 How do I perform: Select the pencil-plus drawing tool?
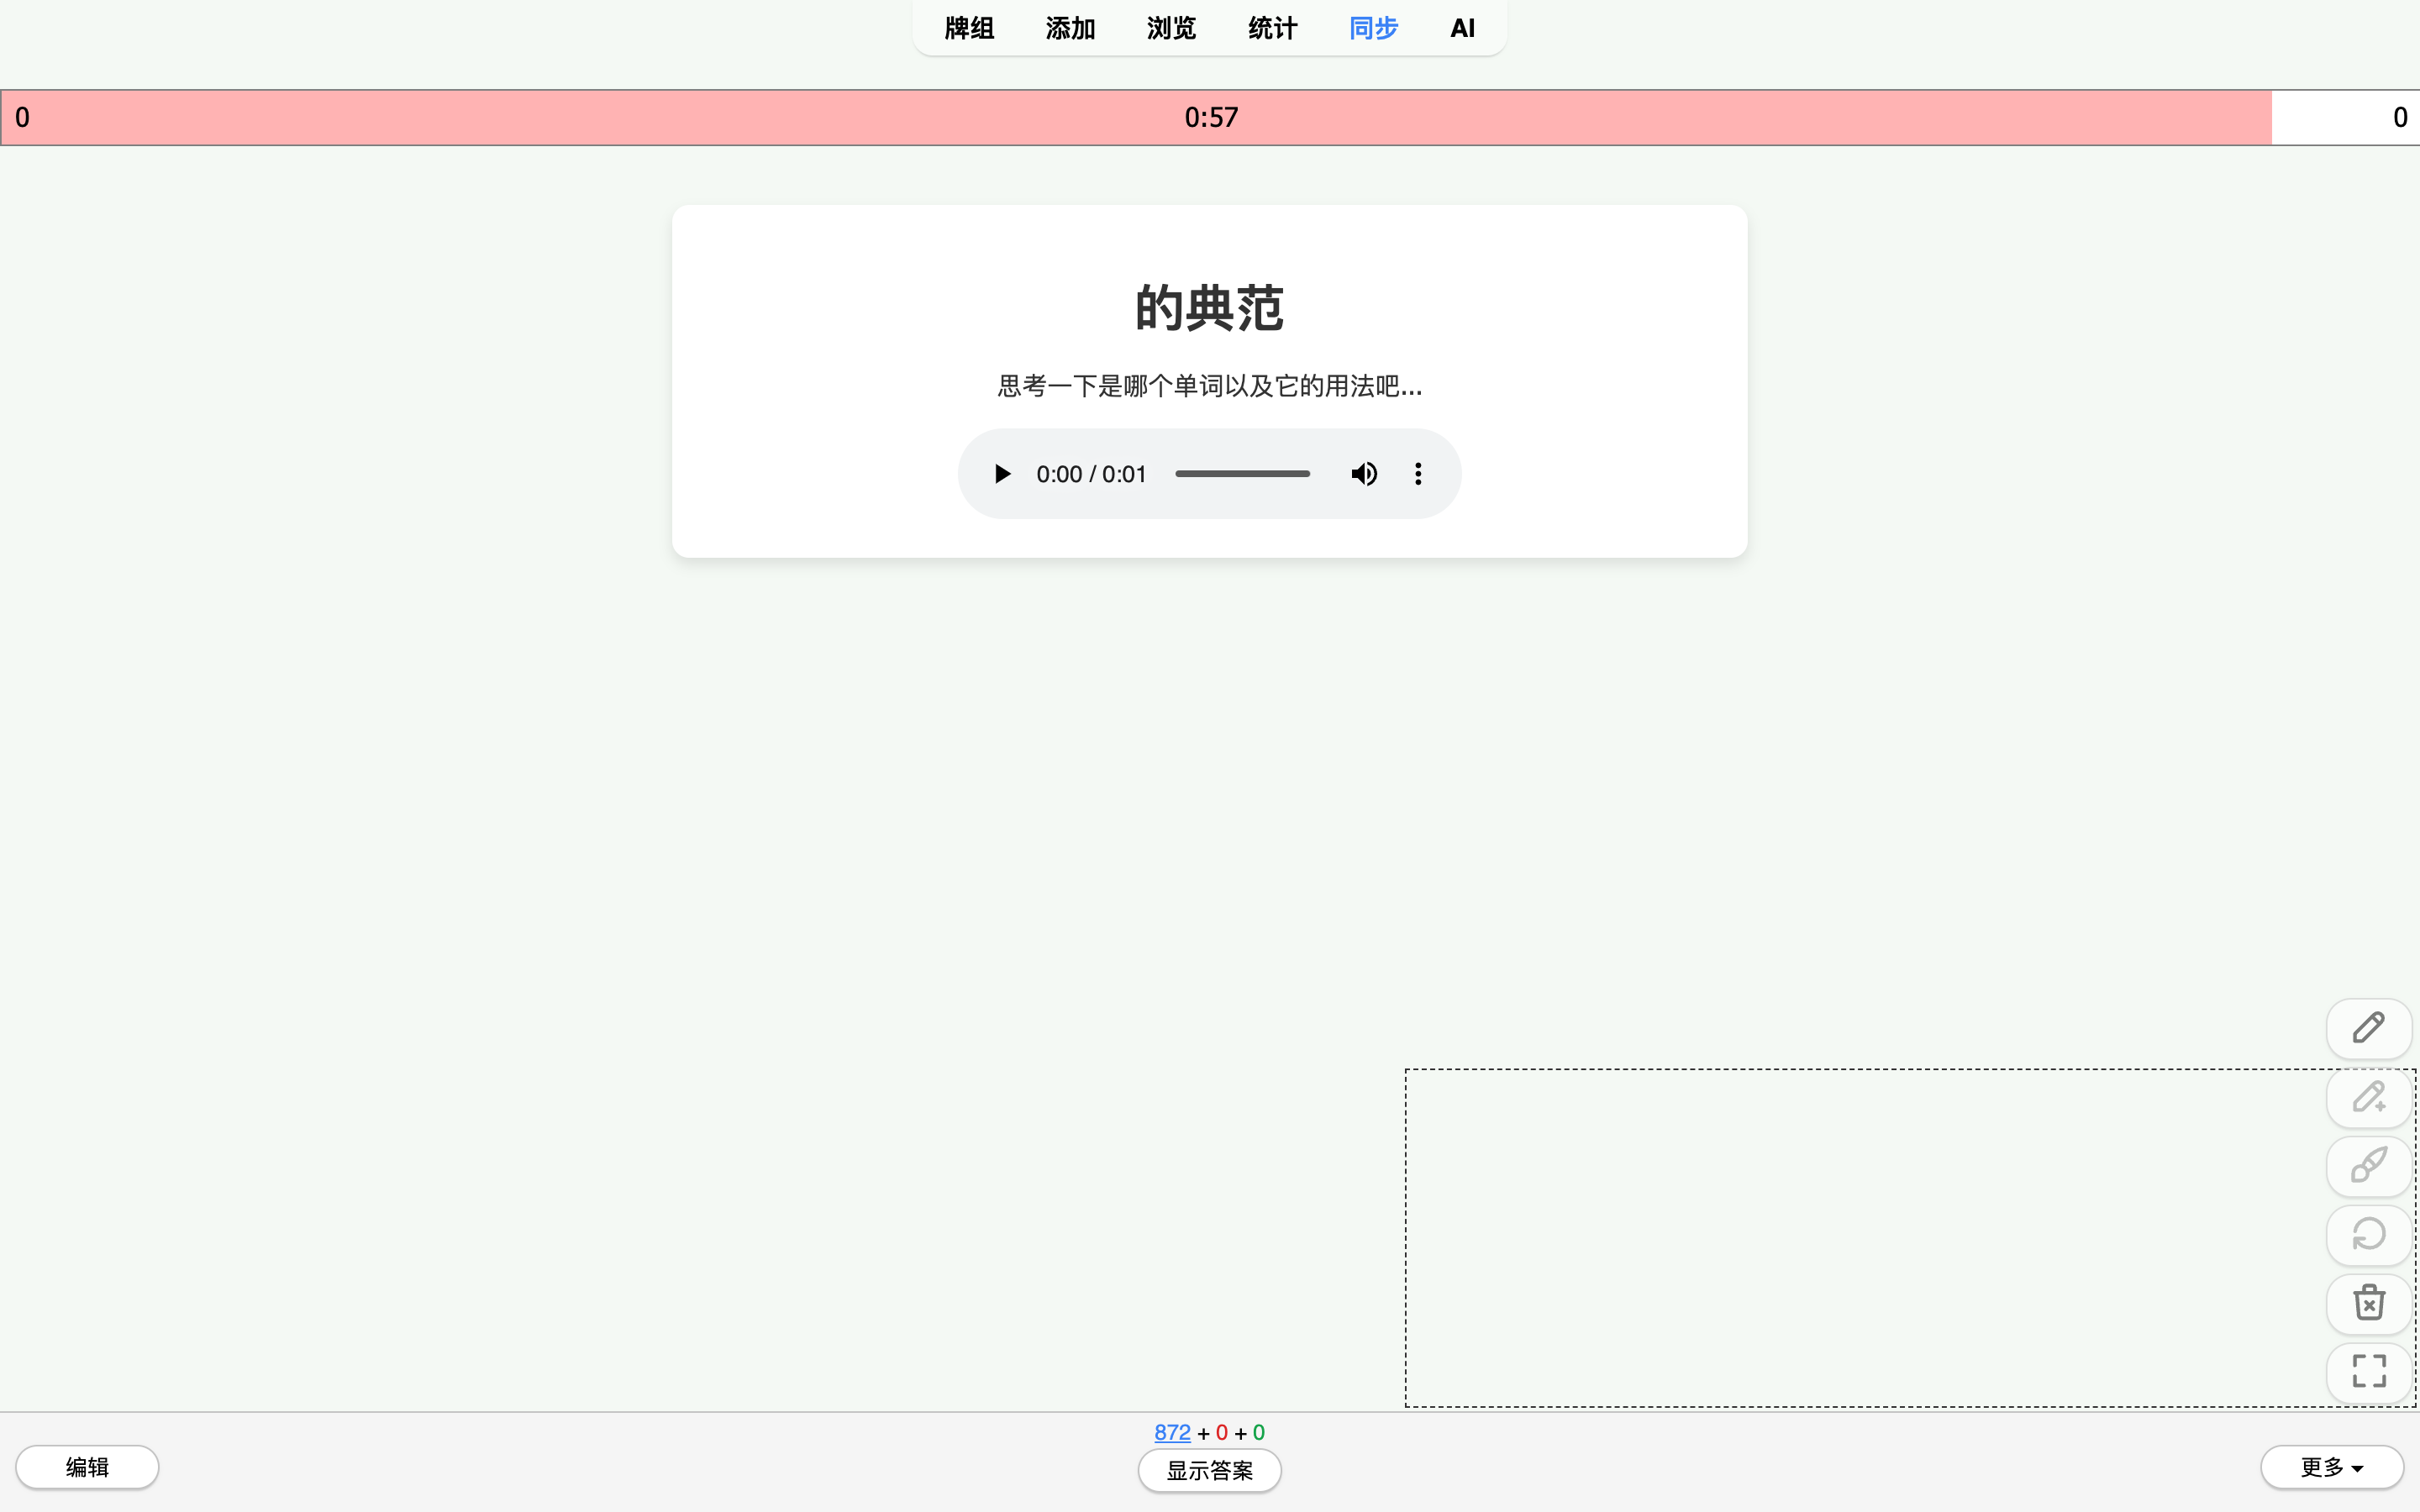tap(2369, 1097)
